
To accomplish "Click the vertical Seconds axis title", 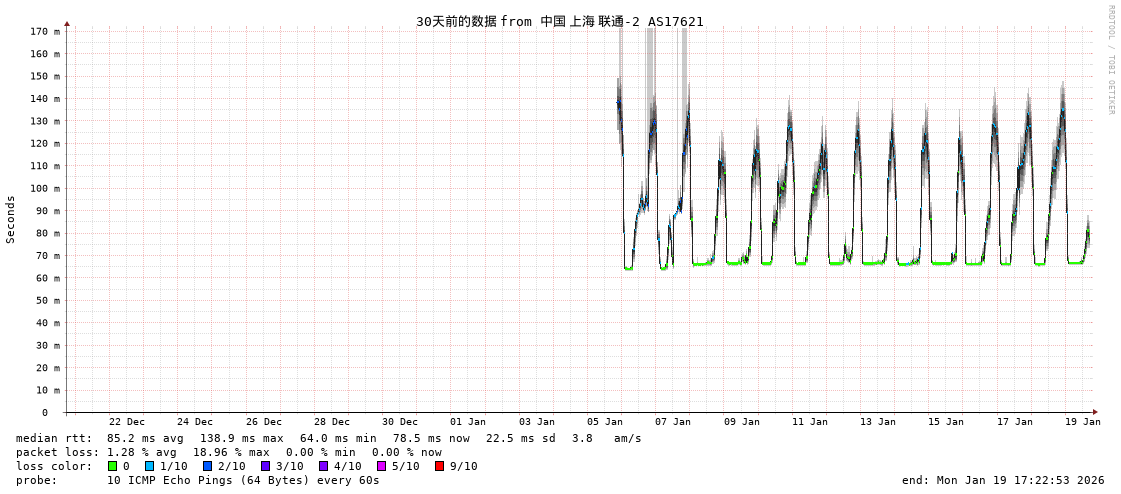I will click(x=11, y=219).
